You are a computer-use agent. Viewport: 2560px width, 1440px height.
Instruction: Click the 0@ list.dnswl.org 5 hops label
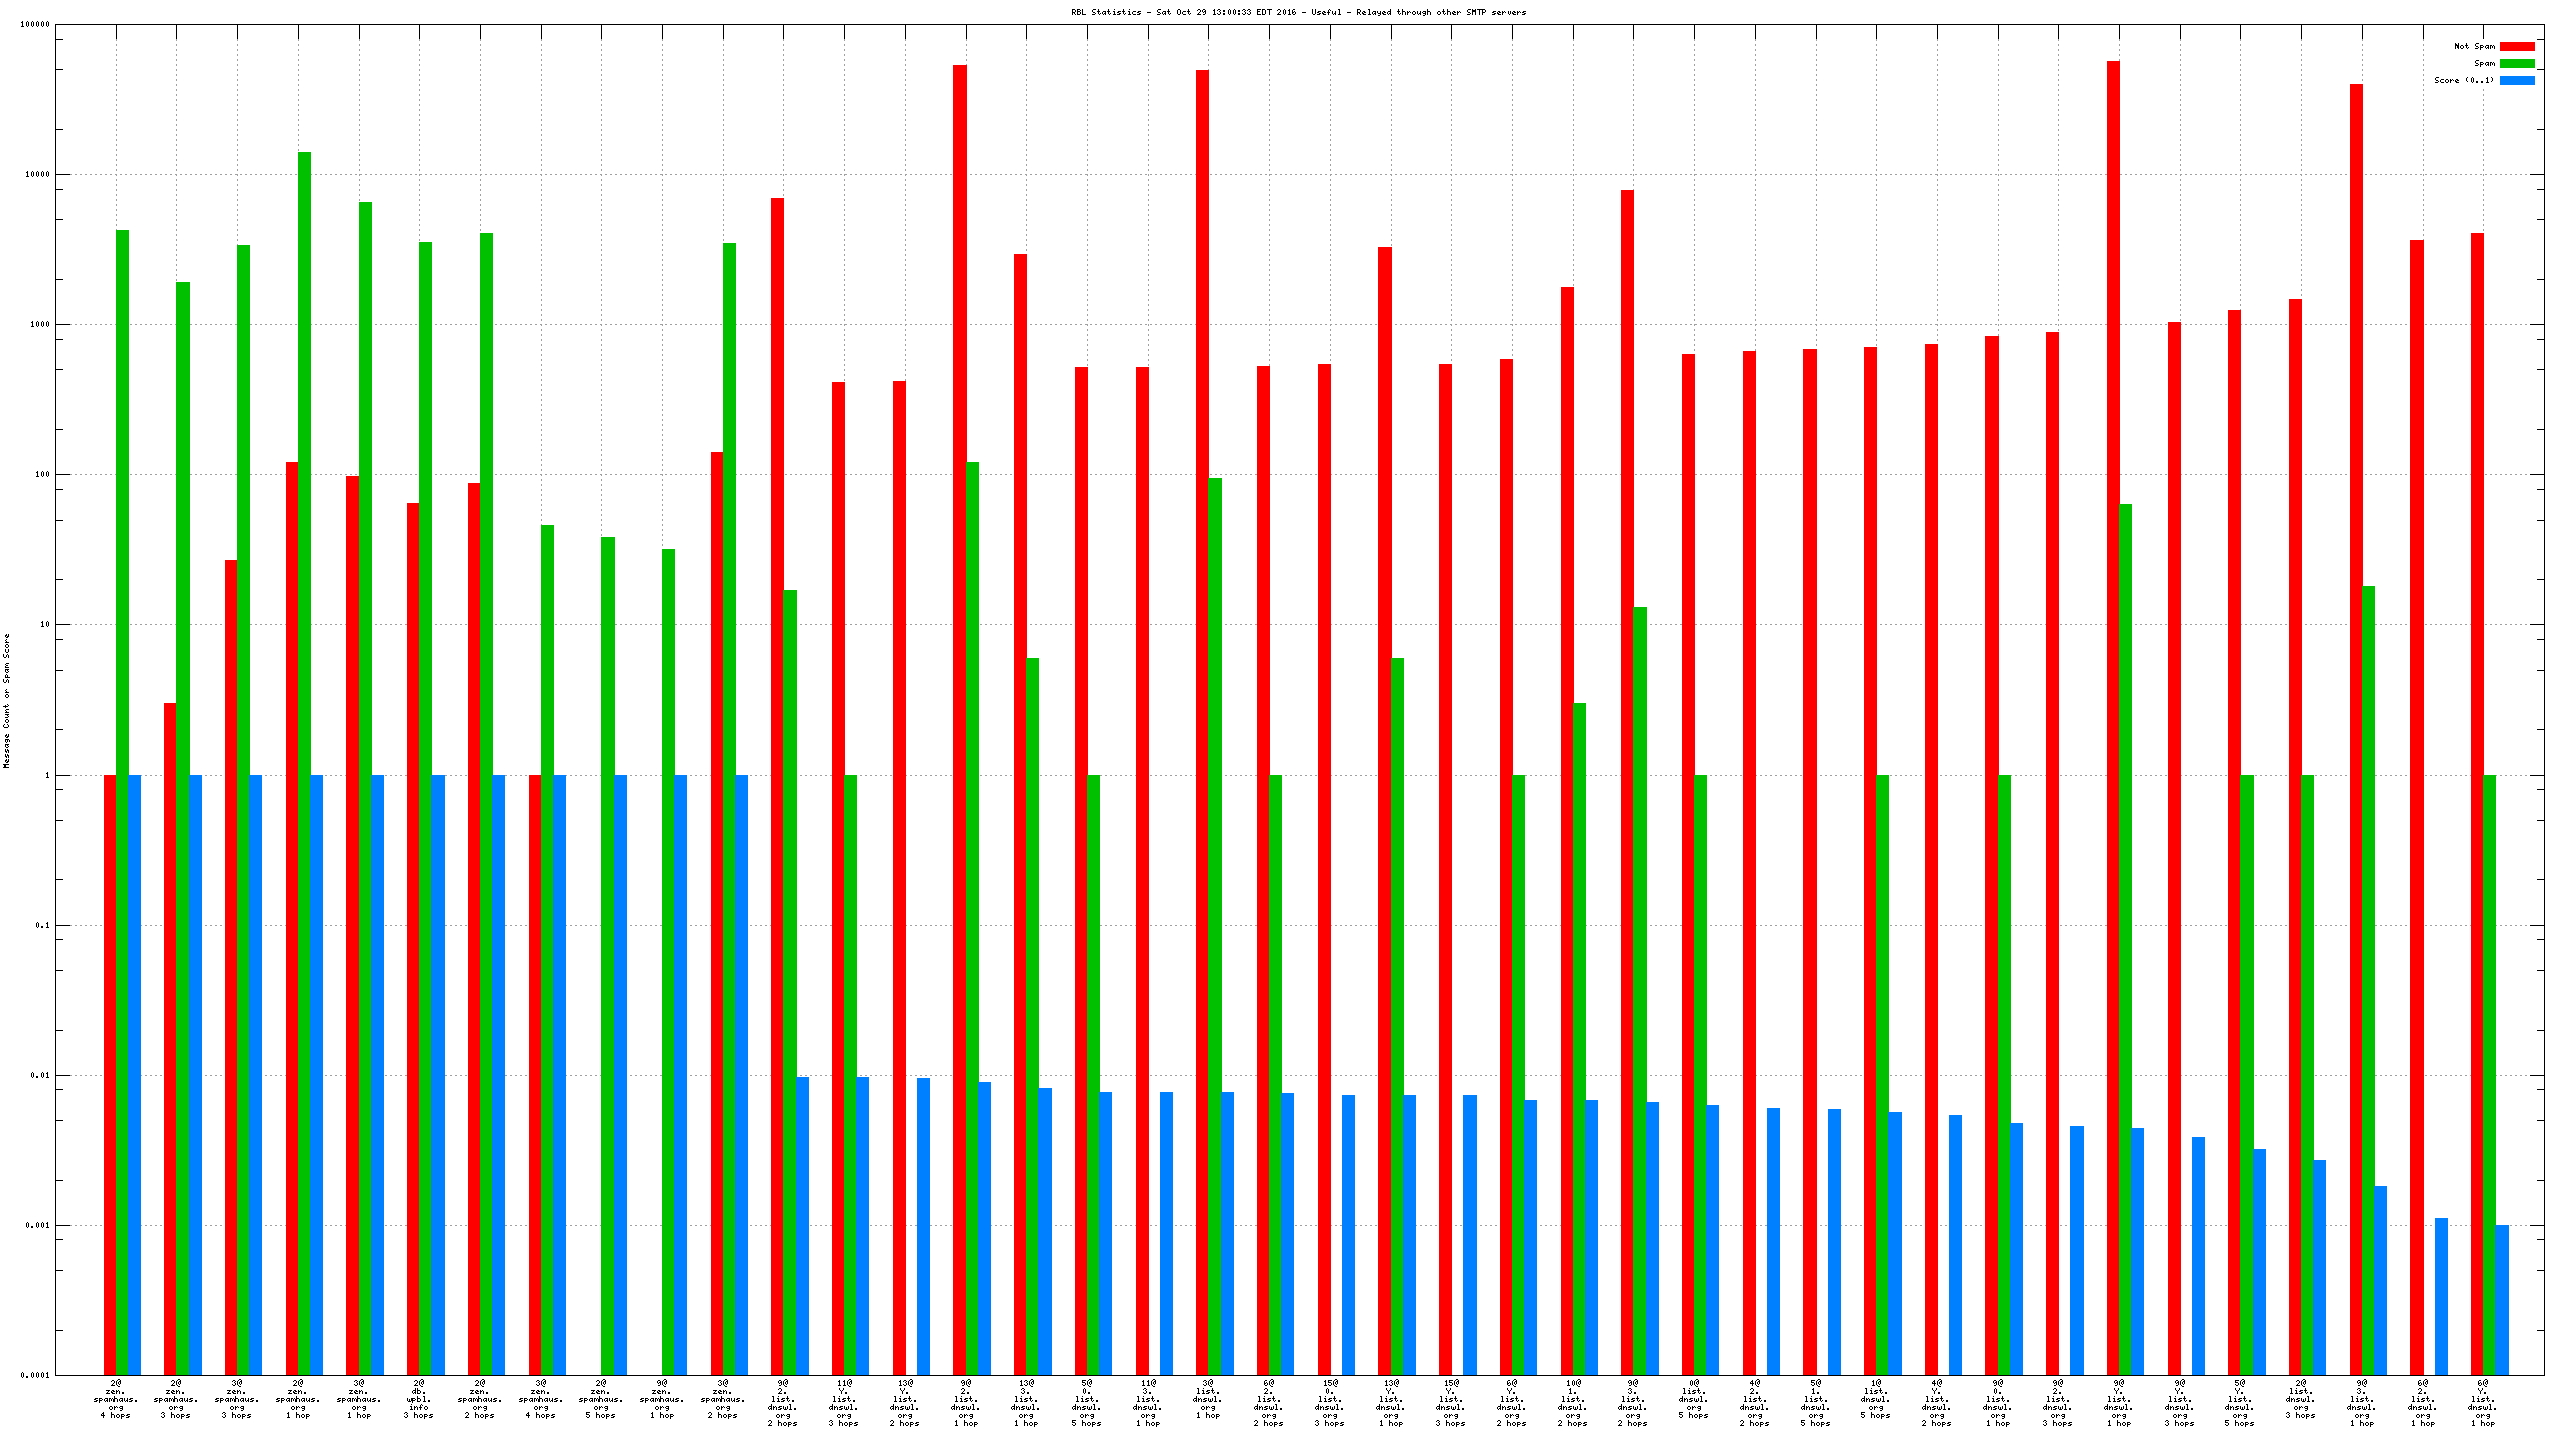click(1694, 1399)
